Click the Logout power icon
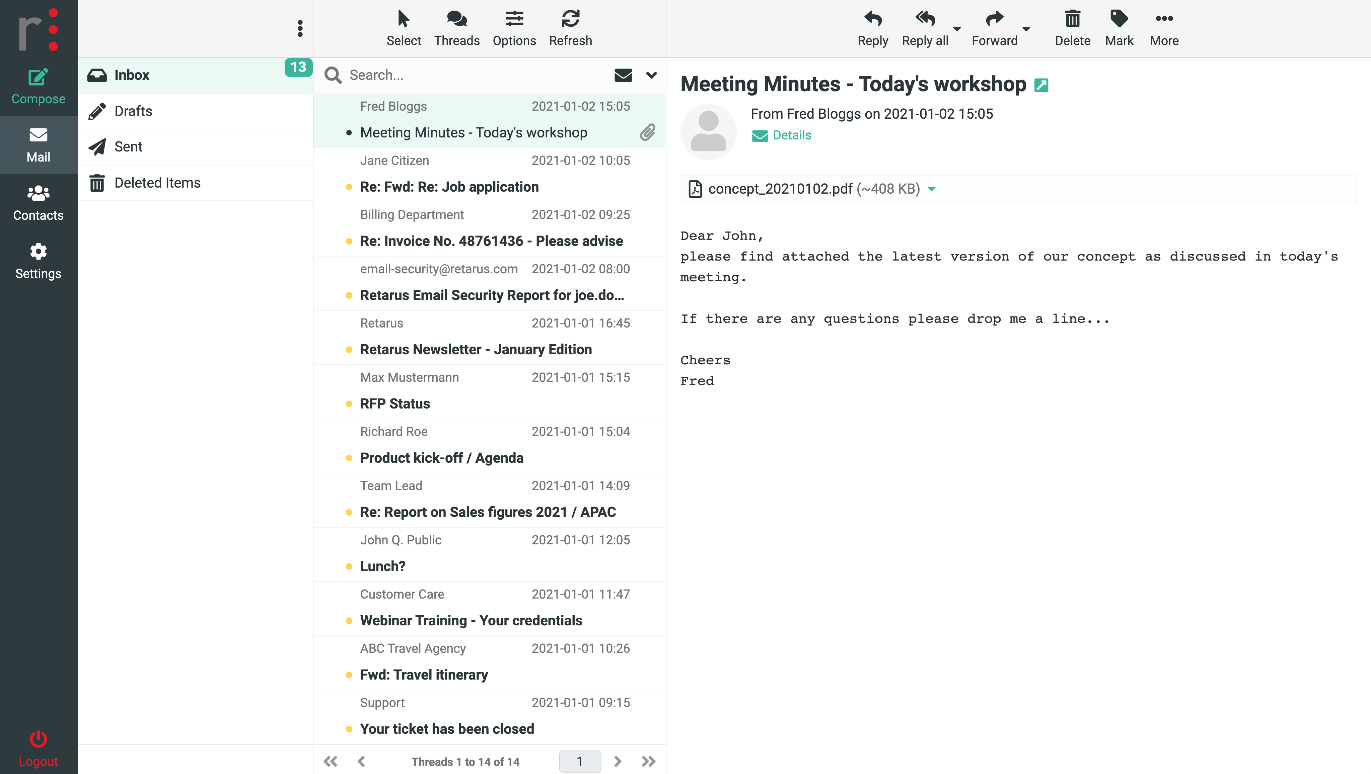The width and height of the screenshot is (1371, 774). click(x=38, y=740)
